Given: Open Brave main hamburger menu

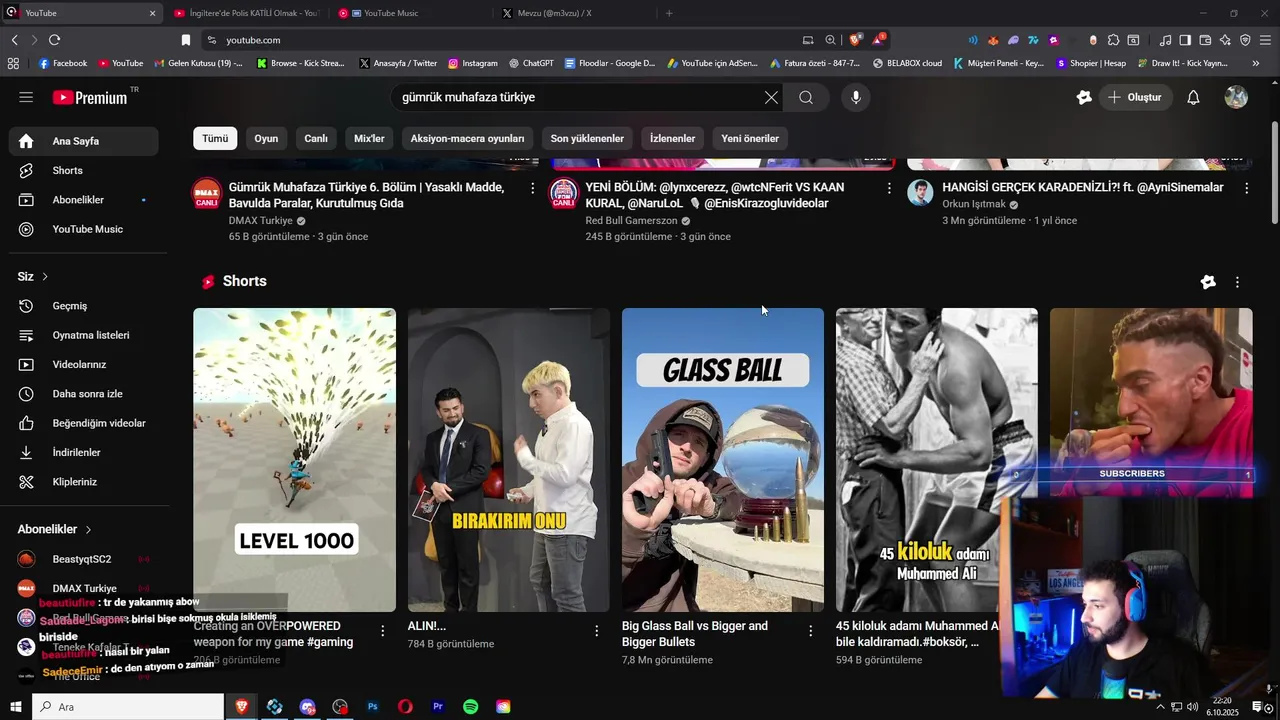Looking at the screenshot, I should tap(1266, 40).
